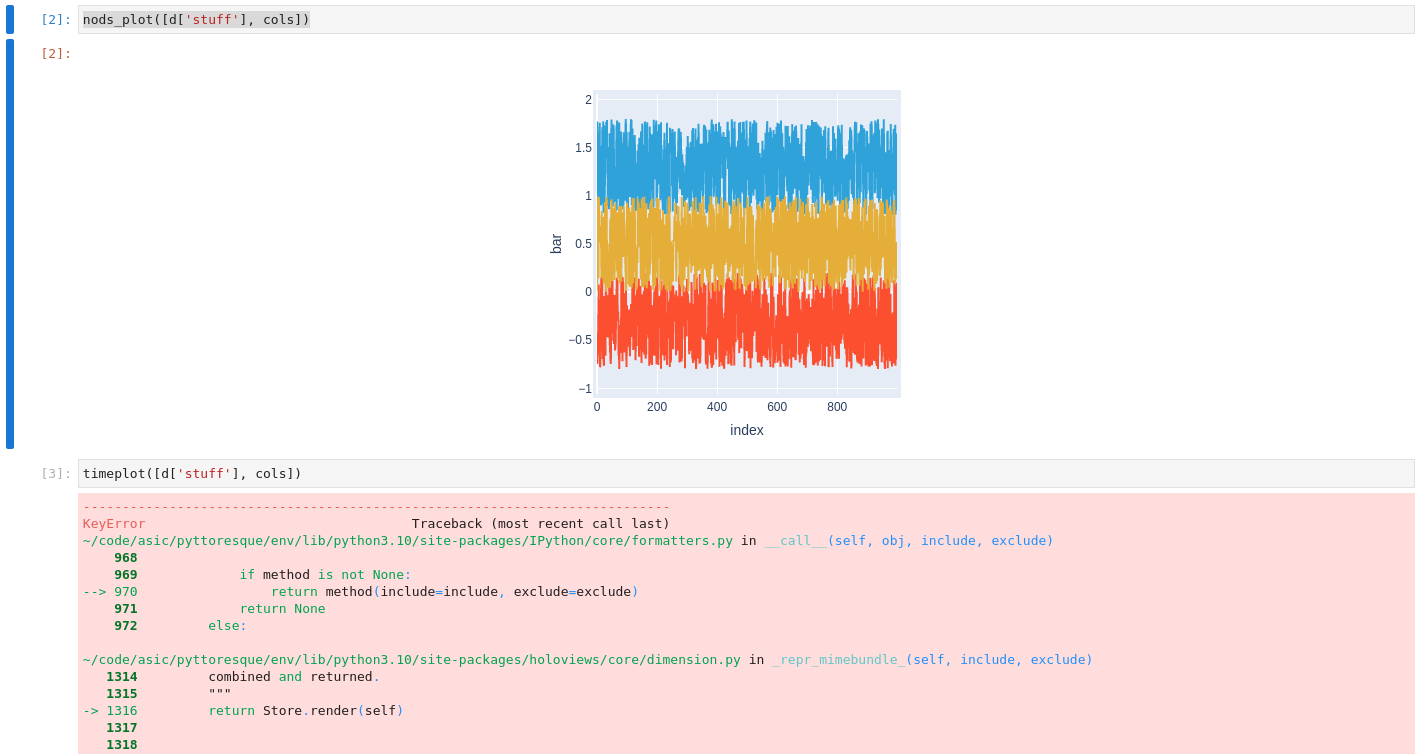Click the y-axis tick label −1

click(585, 389)
